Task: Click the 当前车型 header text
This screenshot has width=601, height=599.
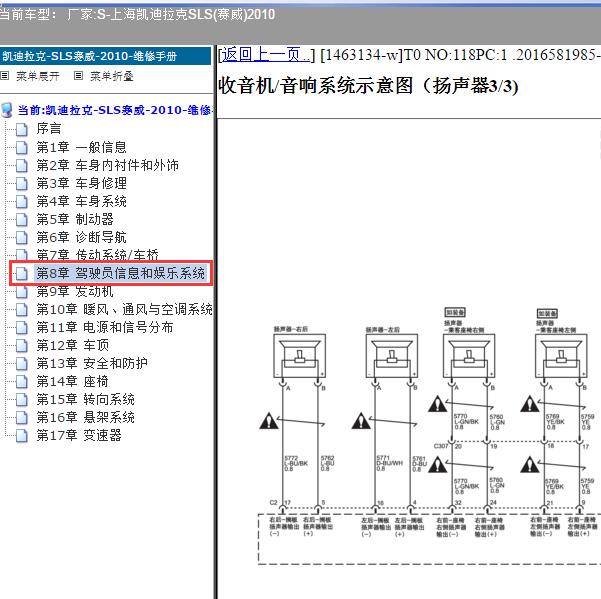Action: coord(137,15)
